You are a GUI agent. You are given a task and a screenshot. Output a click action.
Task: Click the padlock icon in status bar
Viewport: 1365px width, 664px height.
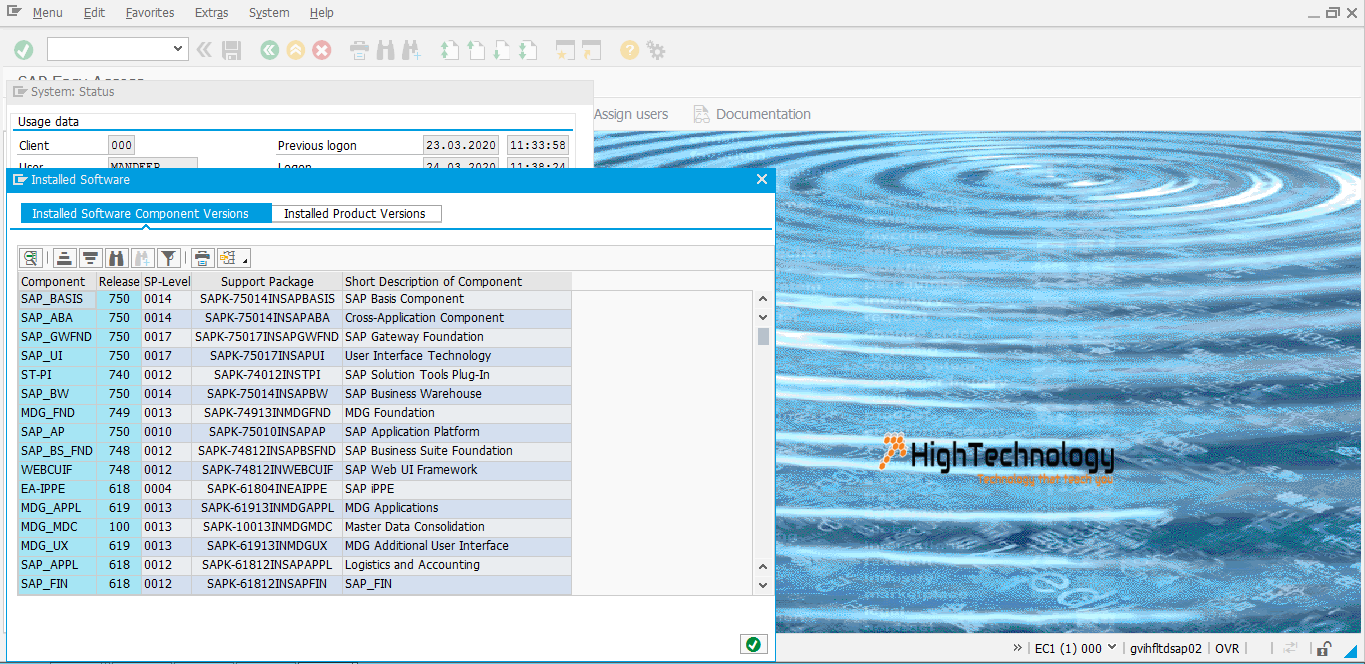pos(1324,648)
